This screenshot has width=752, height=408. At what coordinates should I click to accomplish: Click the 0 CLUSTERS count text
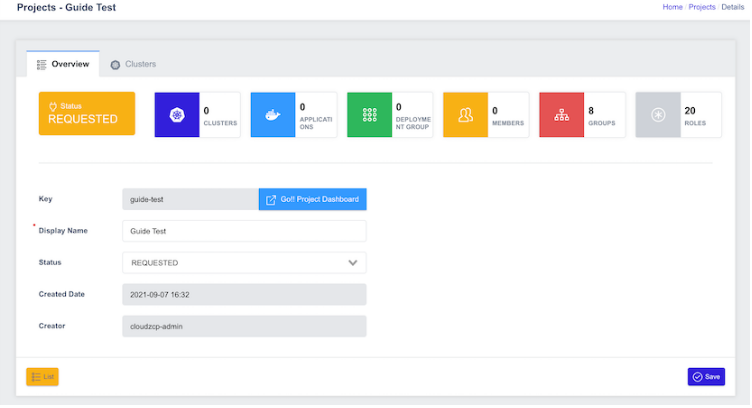[220, 116]
